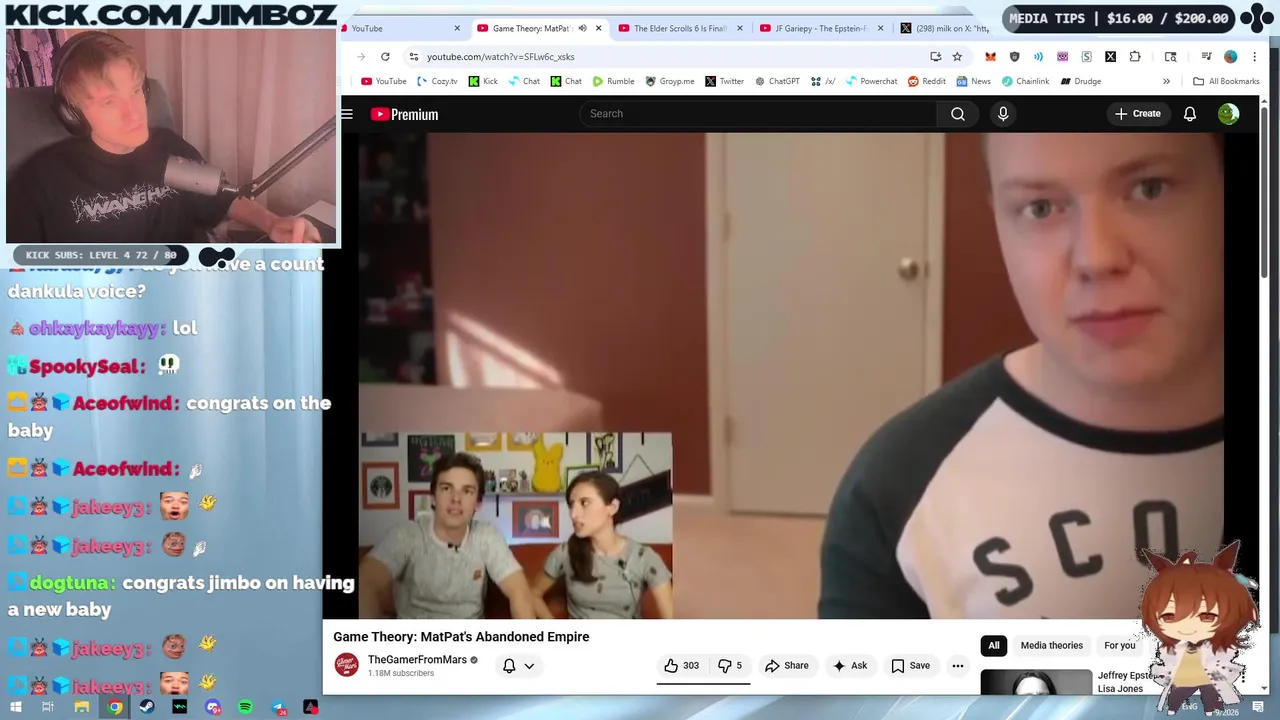Open the Chrome three-dot menu
The image size is (1280, 720).
point(1254,56)
